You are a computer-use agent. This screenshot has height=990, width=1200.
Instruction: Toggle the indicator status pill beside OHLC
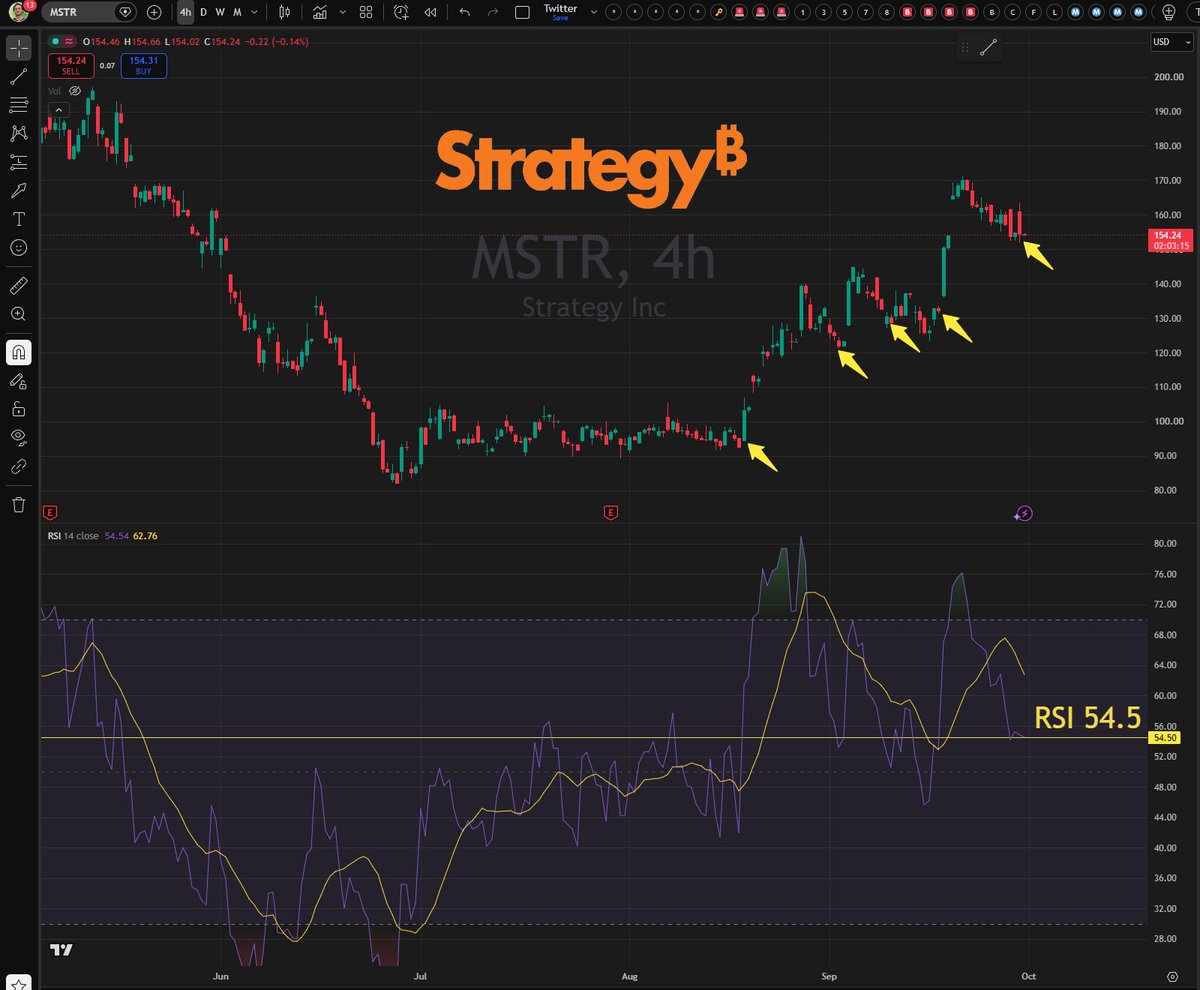point(62,42)
